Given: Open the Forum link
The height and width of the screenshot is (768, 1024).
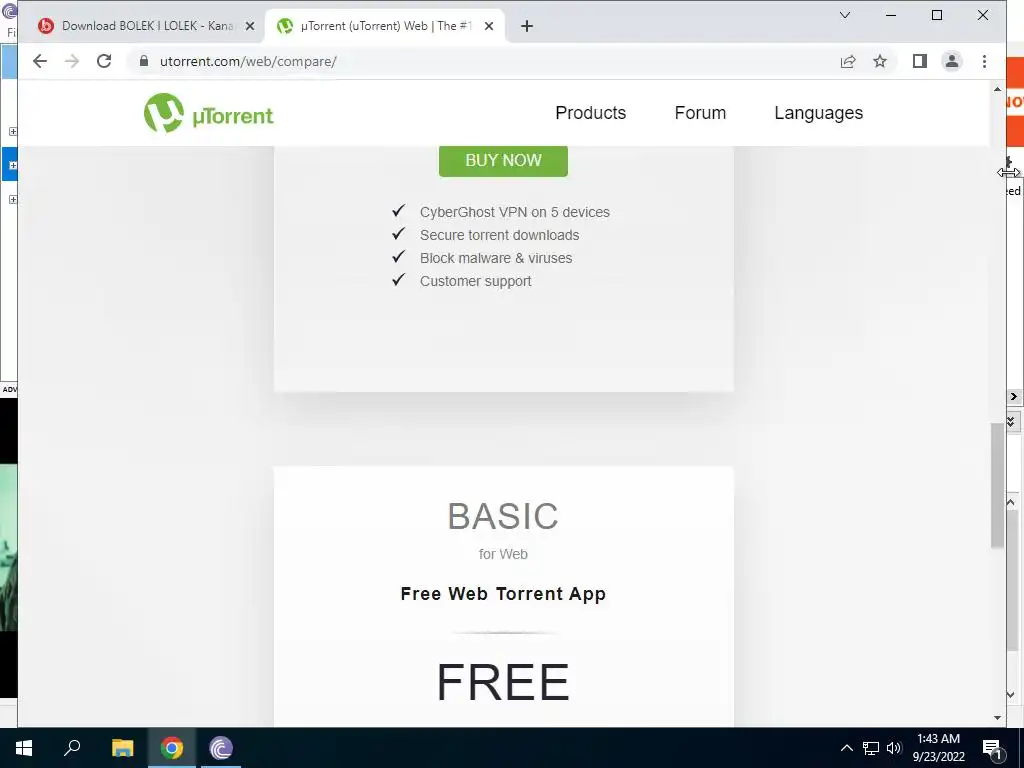Looking at the screenshot, I should tap(700, 113).
